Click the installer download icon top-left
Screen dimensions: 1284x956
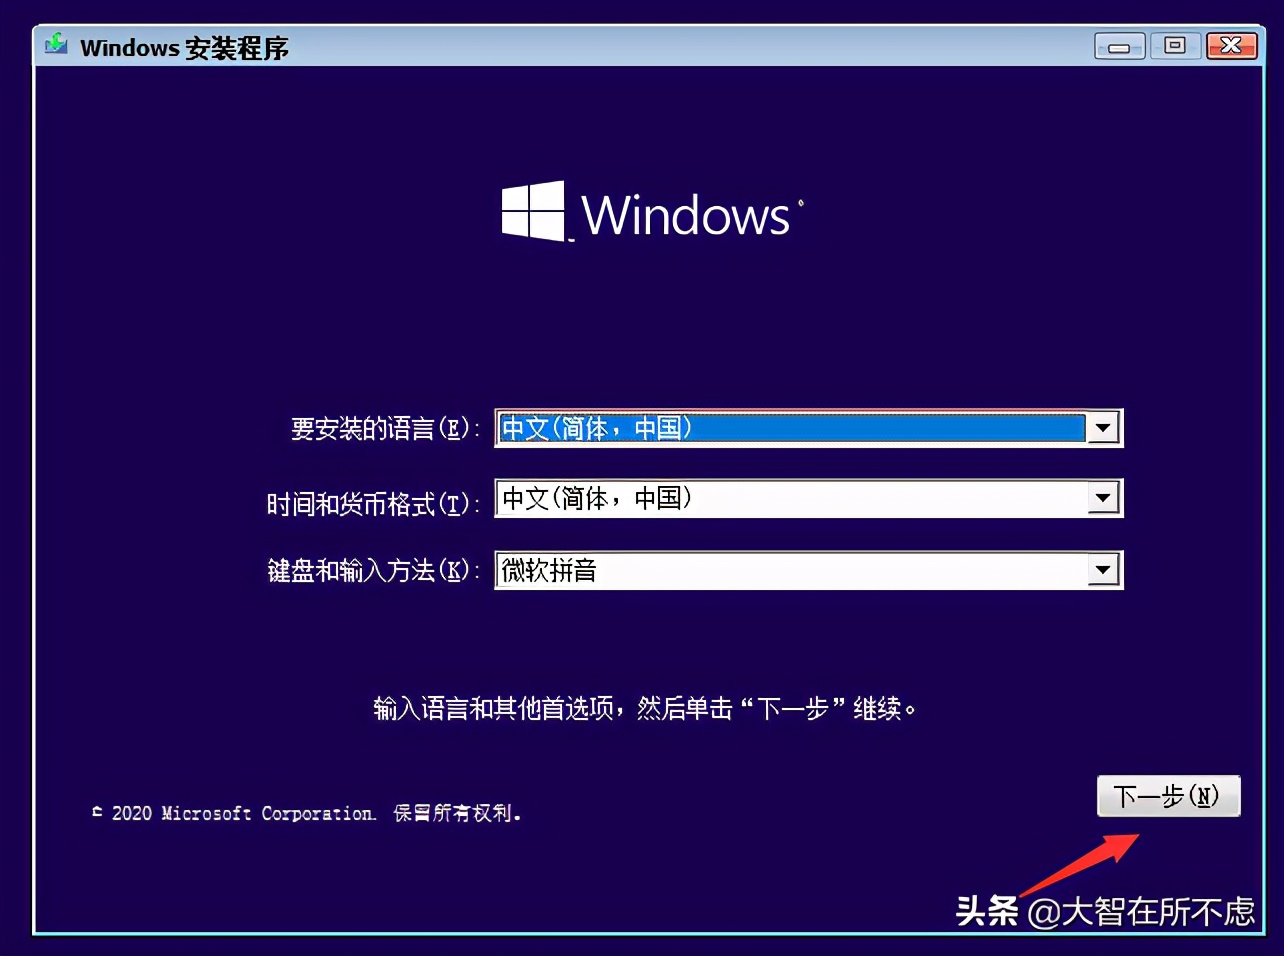[55, 45]
